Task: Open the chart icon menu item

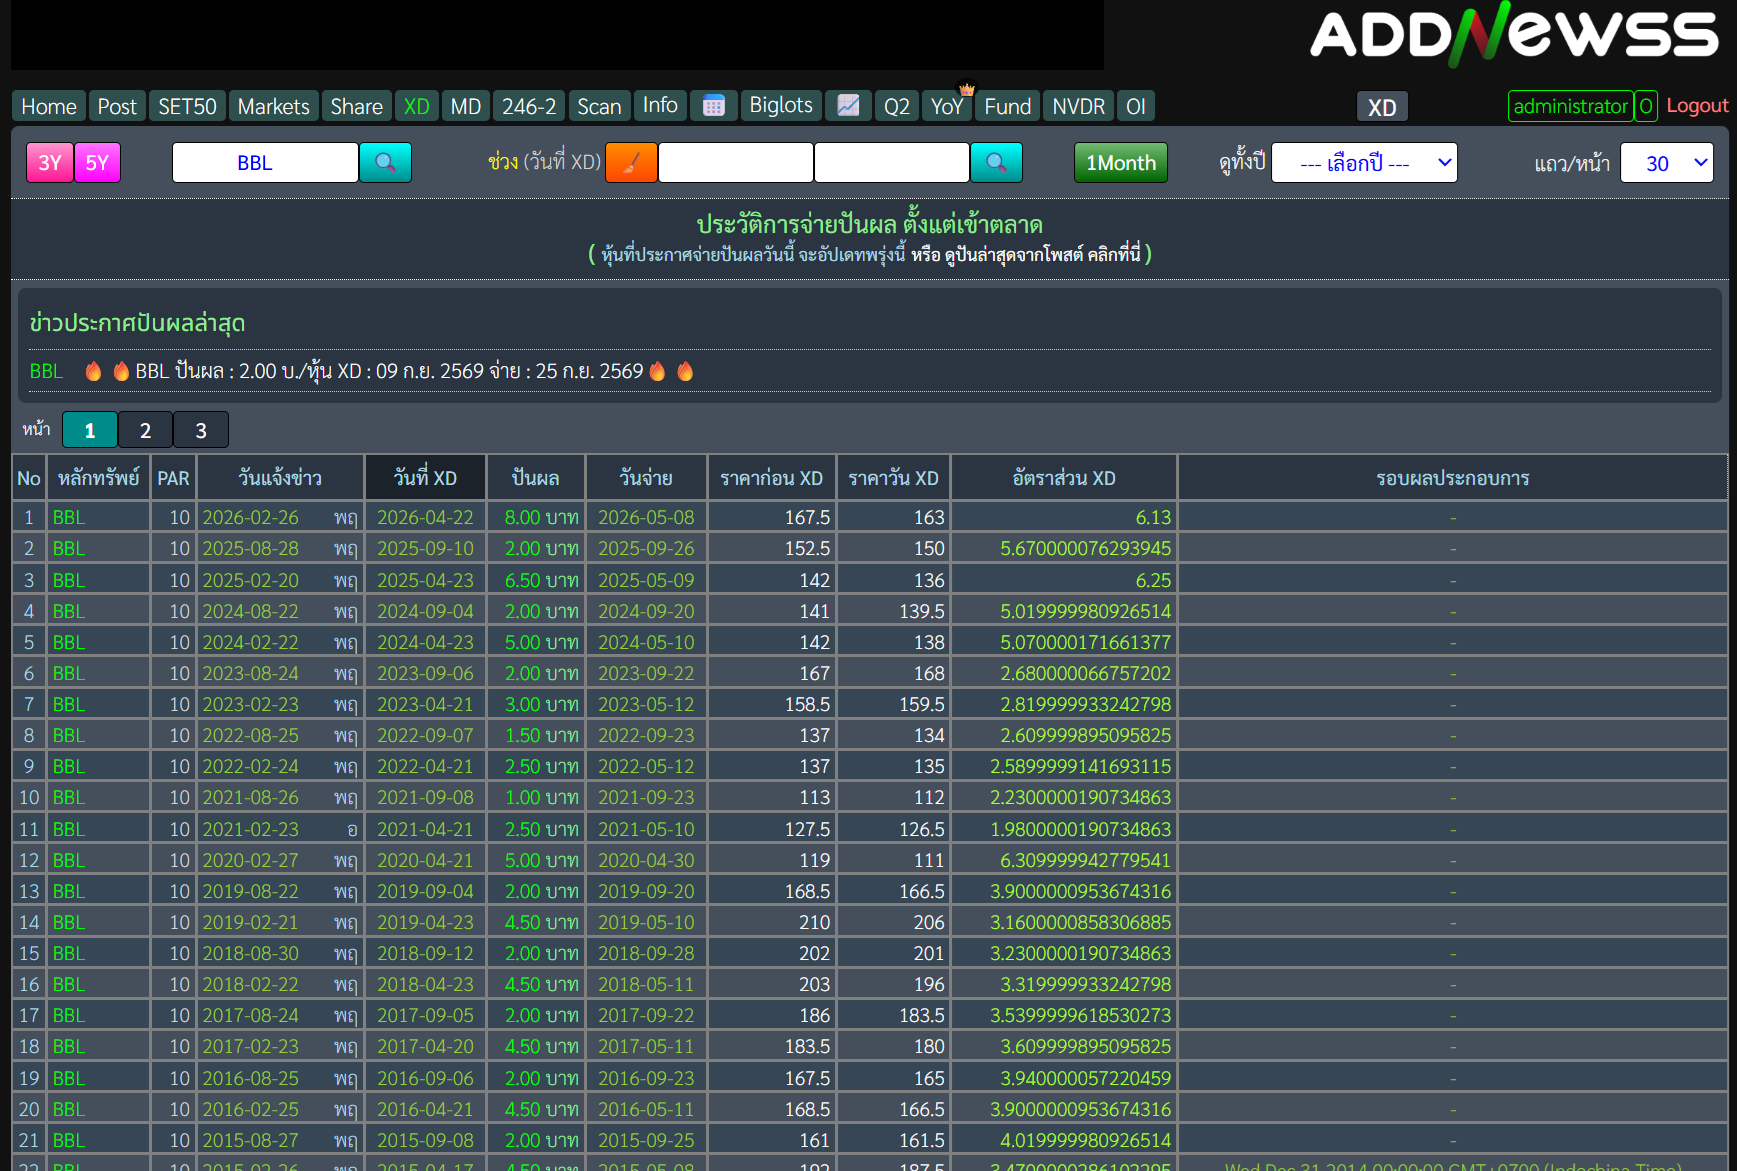Action: click(x=848, y=106)
